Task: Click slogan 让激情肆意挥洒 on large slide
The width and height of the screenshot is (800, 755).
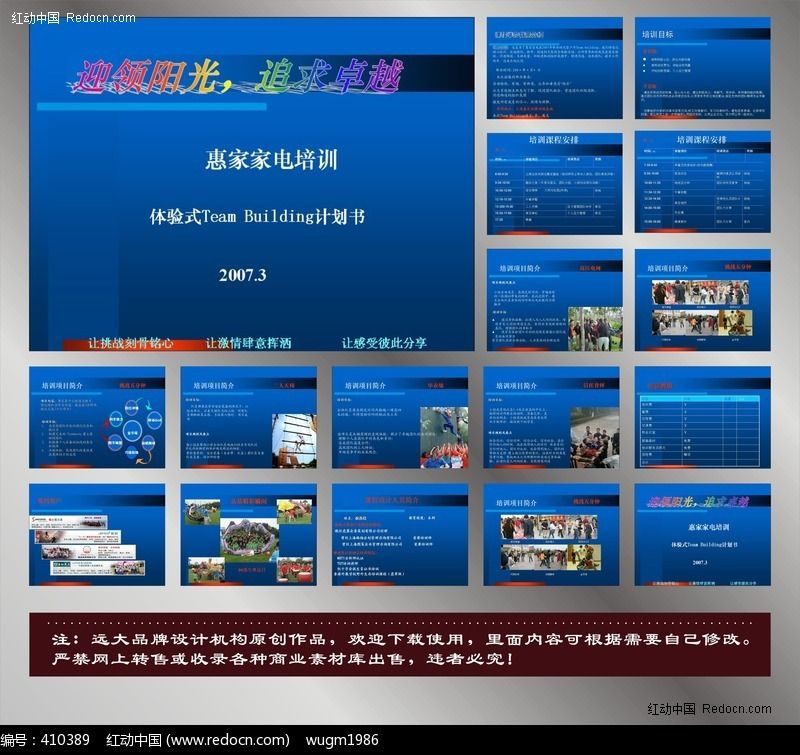Action: point(248,343)
